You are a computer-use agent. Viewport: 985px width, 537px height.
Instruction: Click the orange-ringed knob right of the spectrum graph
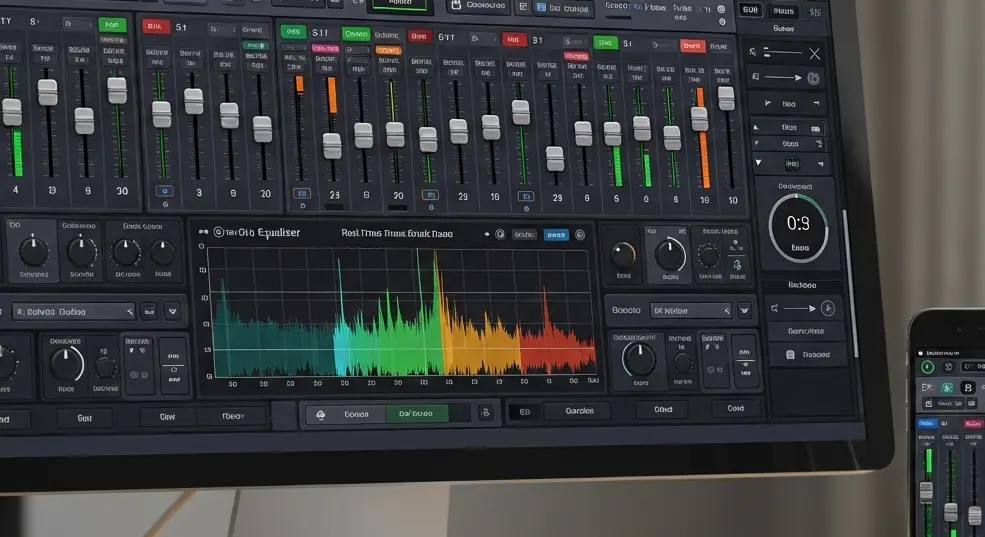623,255
